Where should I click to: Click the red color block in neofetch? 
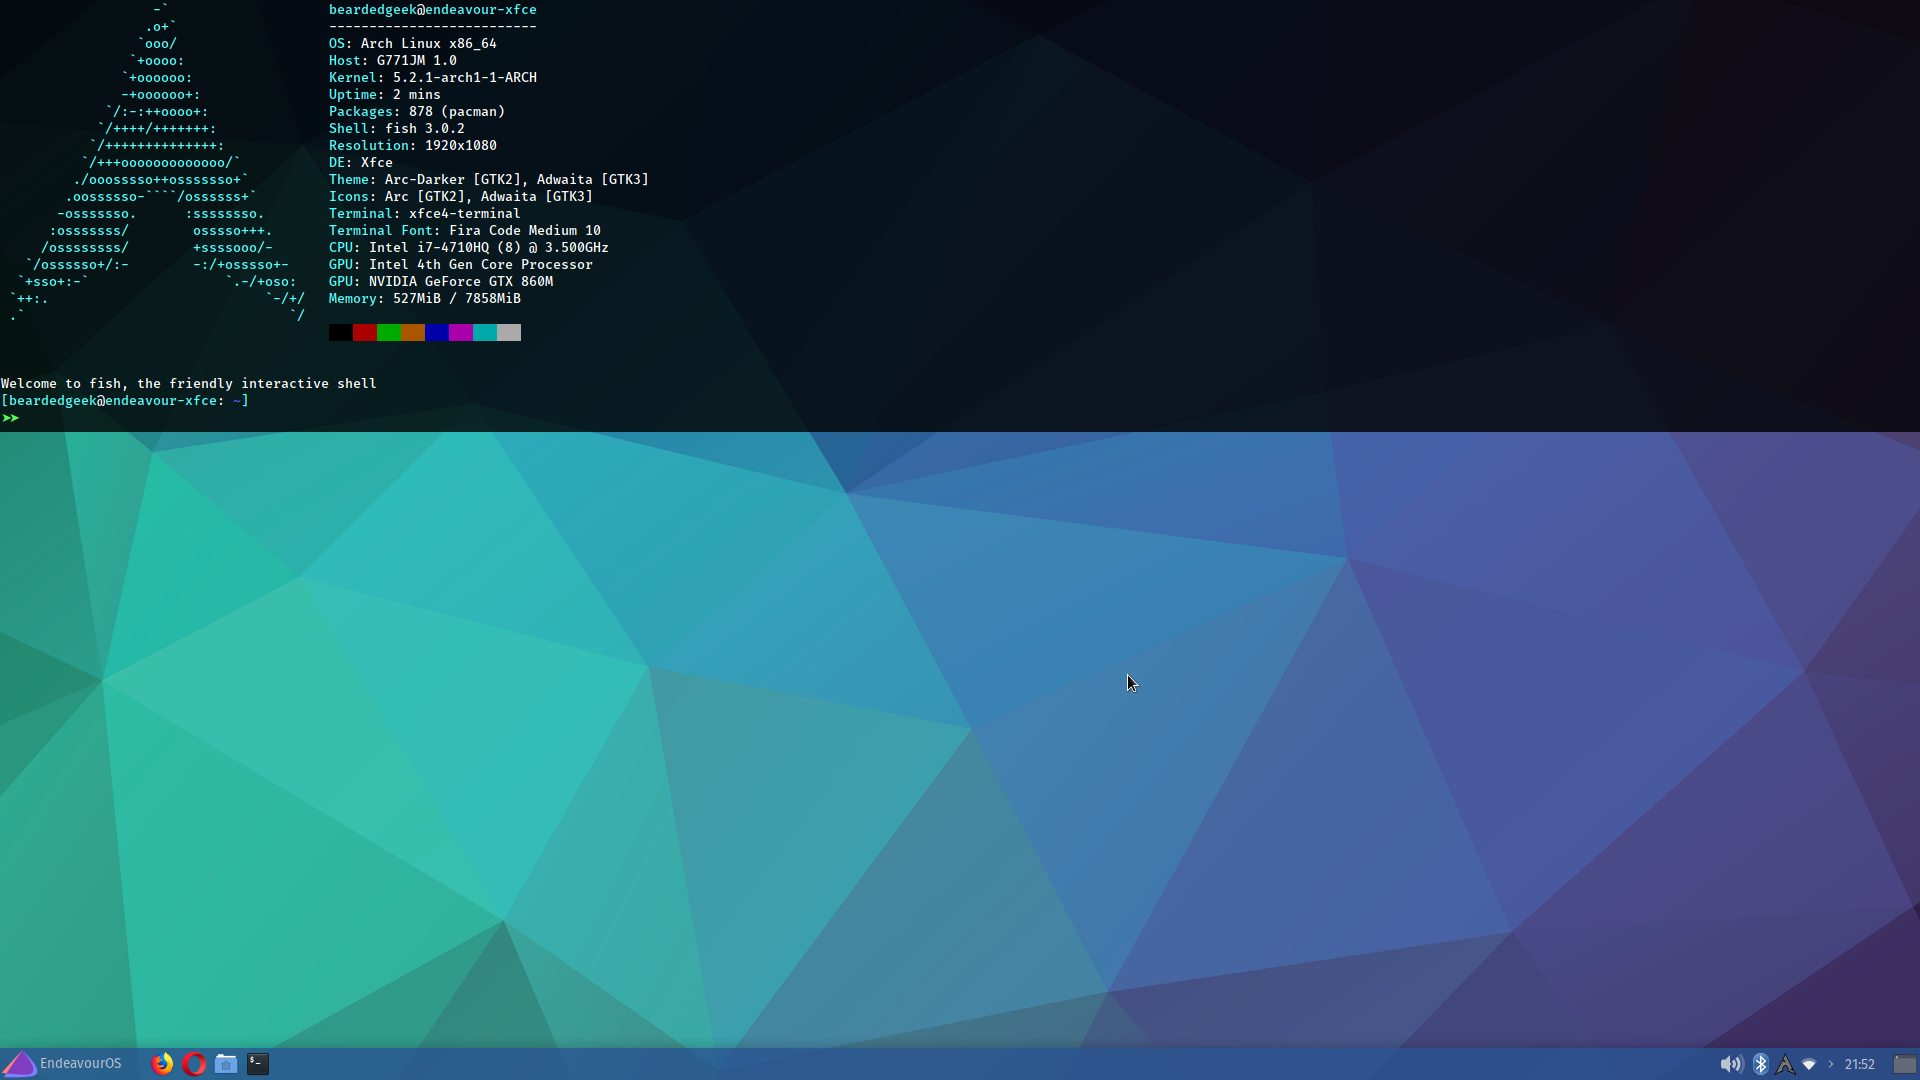coord(365,332)
